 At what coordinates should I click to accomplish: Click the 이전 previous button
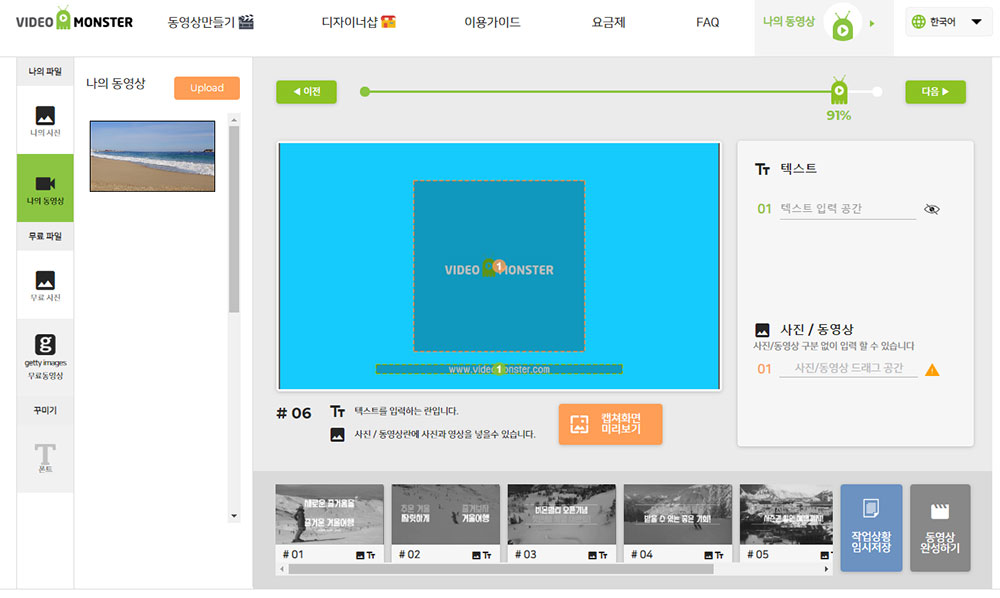pos(306,92)
